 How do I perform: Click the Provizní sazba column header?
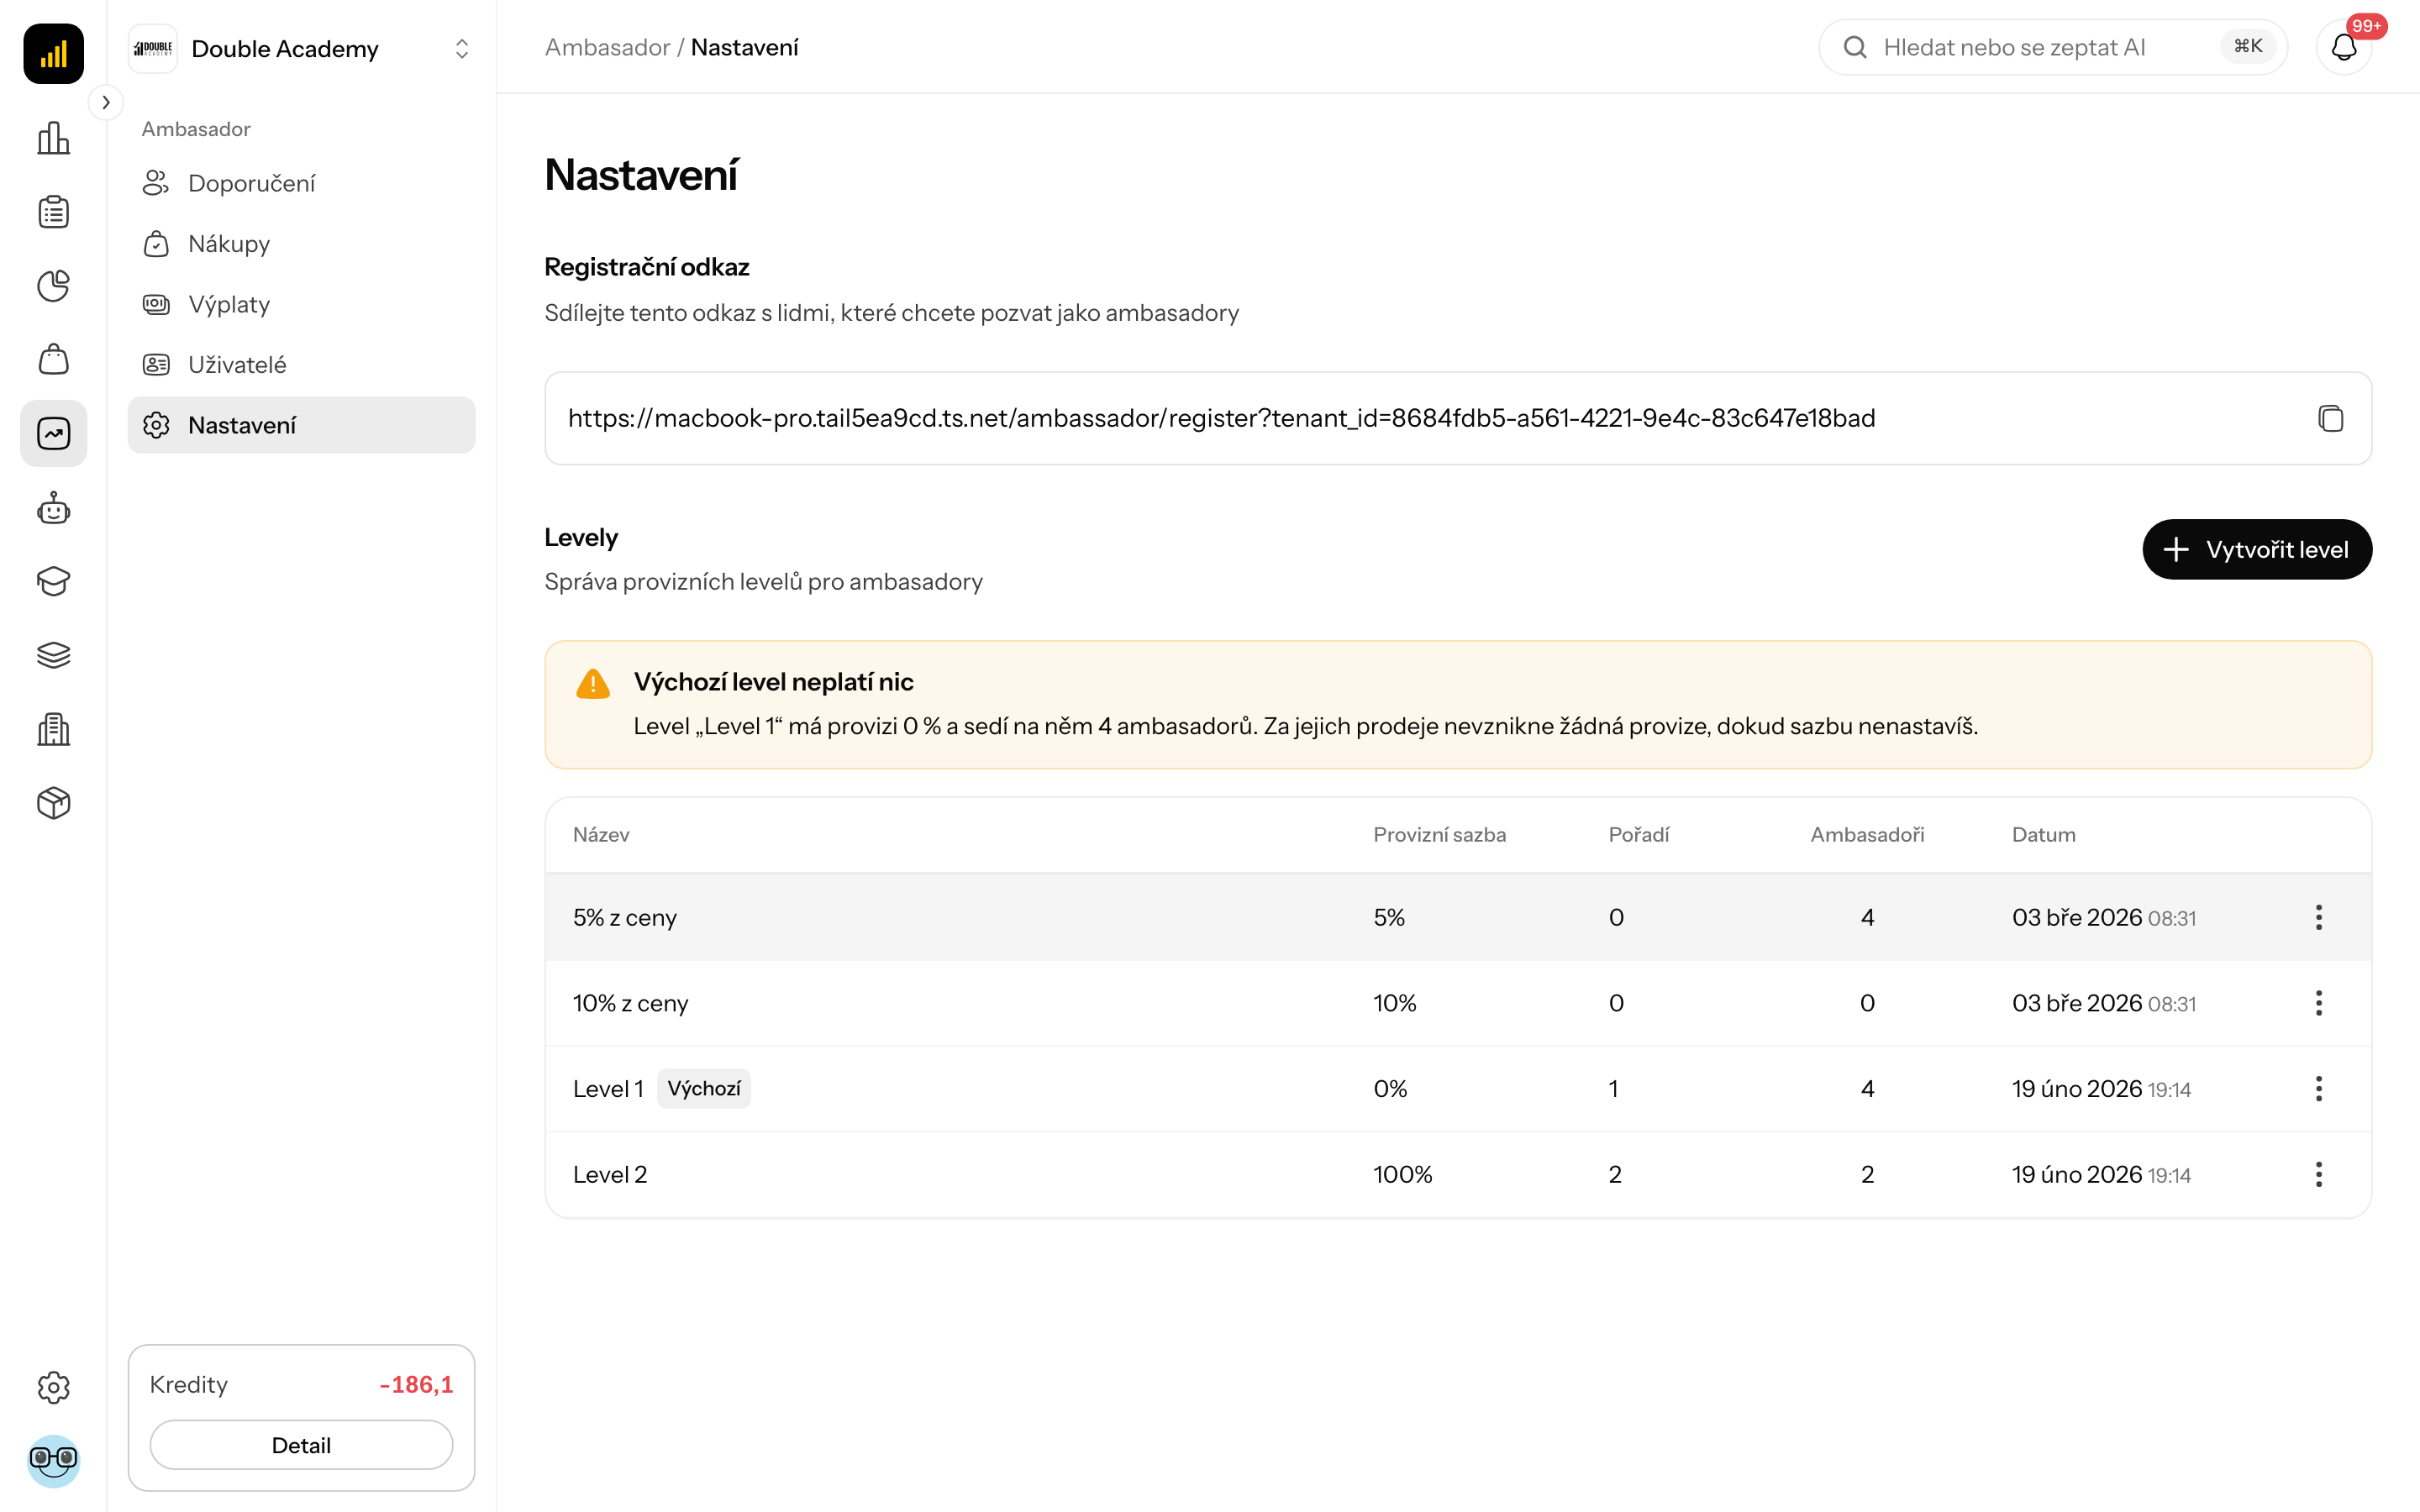pos(1439,834)
